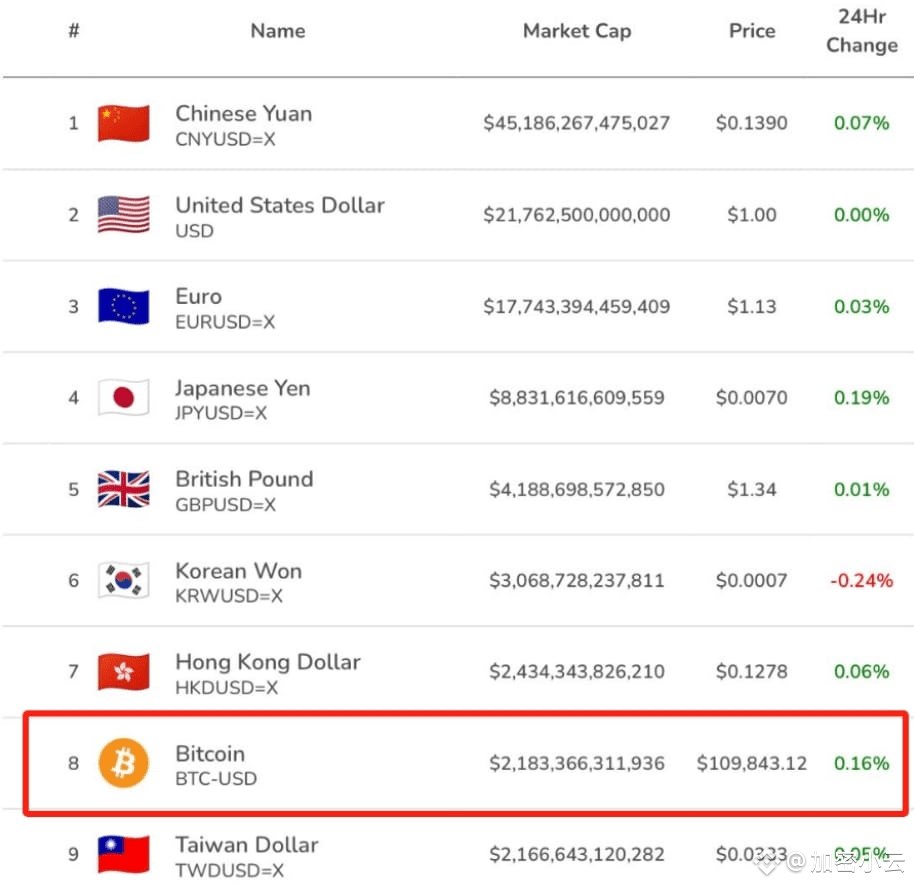
Task: Open the Bitcoin asset name link
Action: [210, 753]
